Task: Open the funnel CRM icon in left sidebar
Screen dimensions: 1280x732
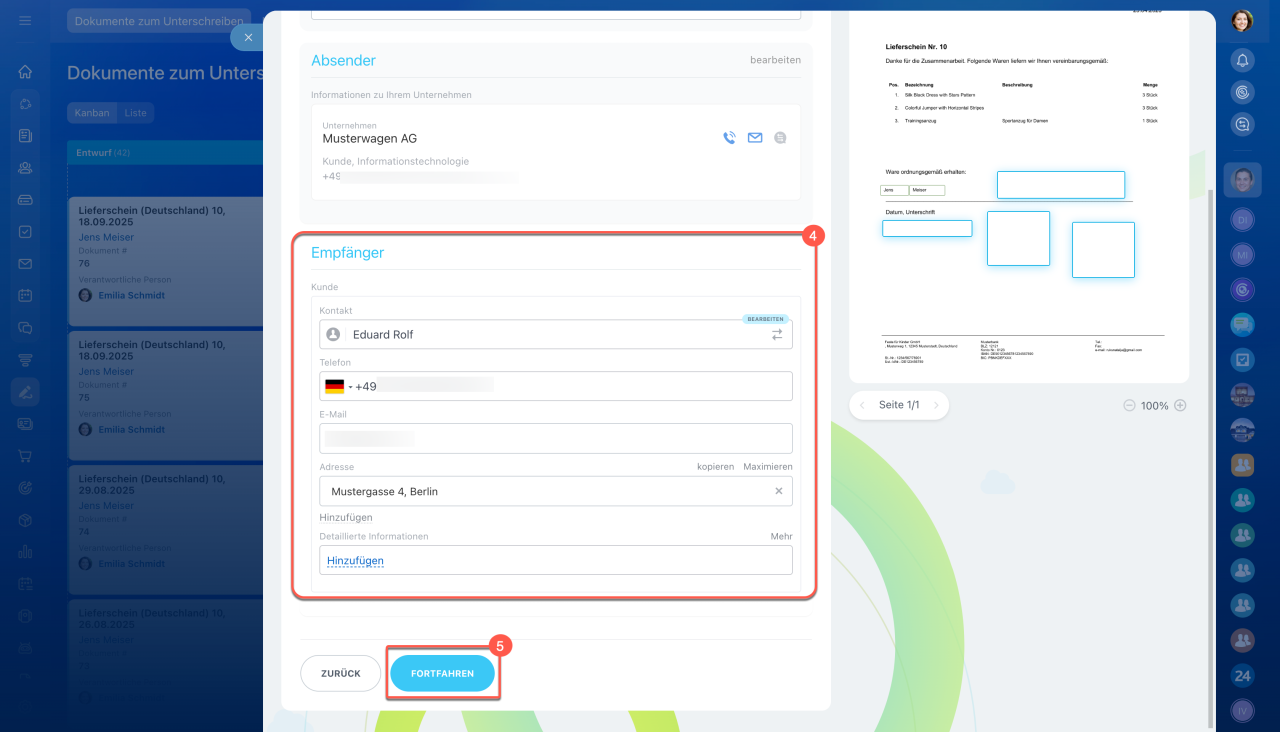Action: [x=25, y=360]
